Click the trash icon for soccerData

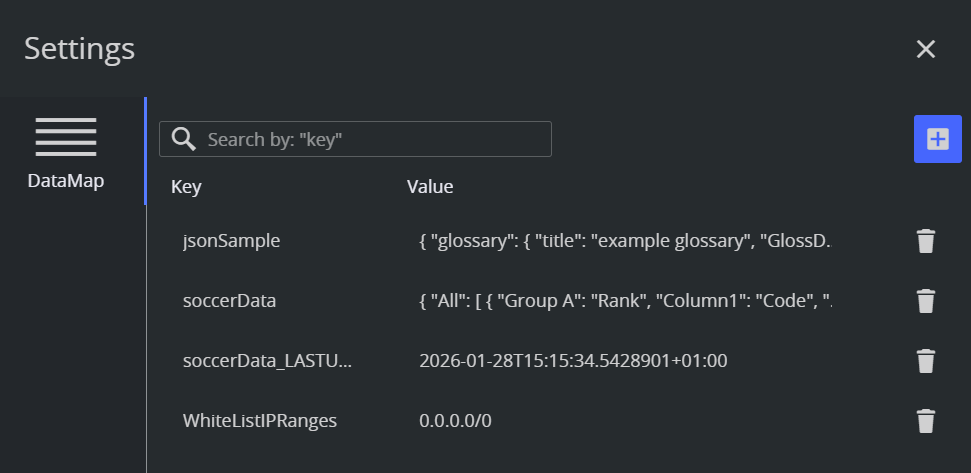click(926, 301)
